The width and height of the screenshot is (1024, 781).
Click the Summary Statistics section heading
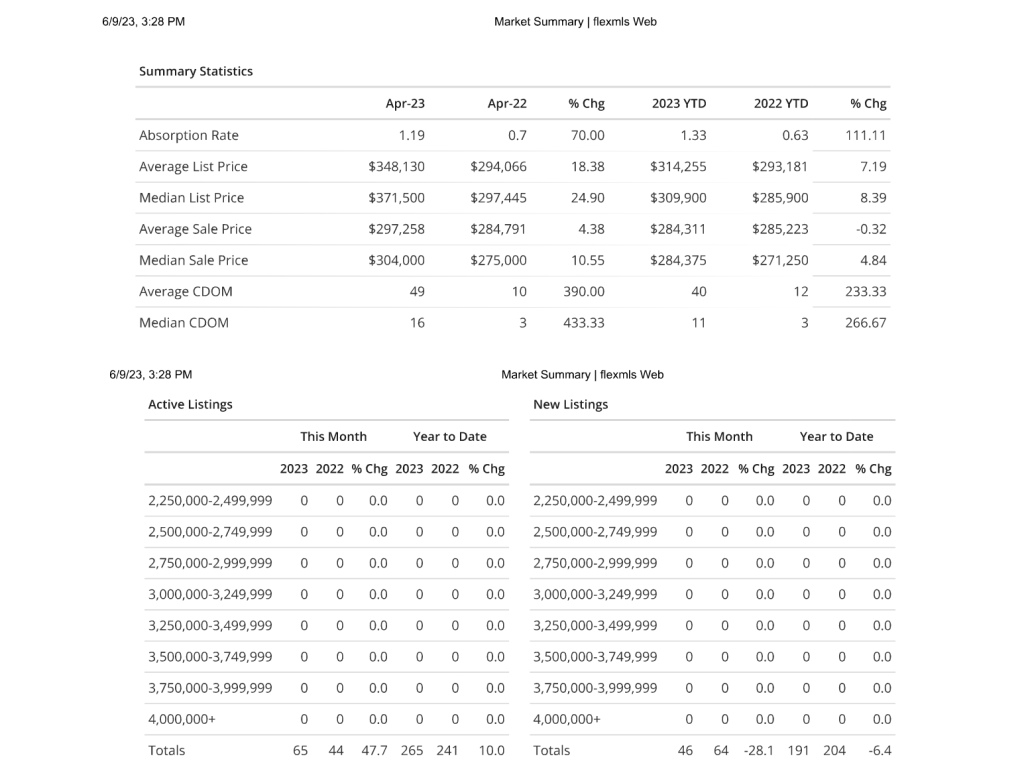pyautogui.click(x=196, y=72)
